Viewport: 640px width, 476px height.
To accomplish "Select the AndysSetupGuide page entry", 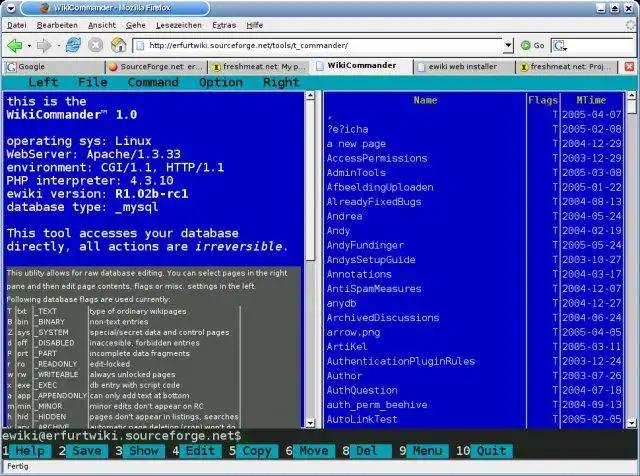I will [x=371, y=260].
